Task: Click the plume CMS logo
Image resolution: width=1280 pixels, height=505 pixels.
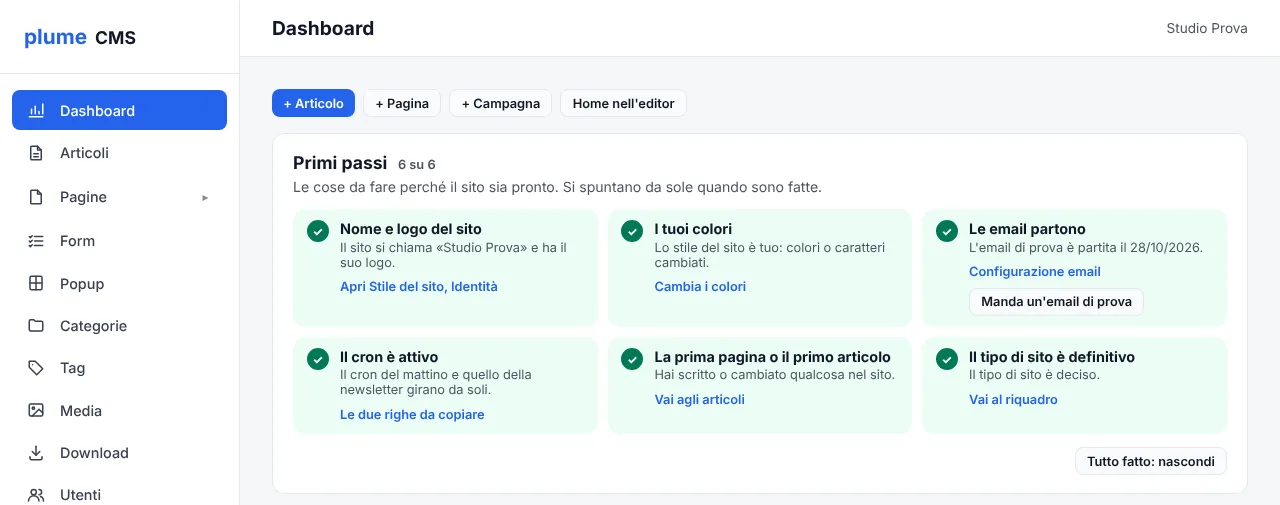Action: coord(80,38)
